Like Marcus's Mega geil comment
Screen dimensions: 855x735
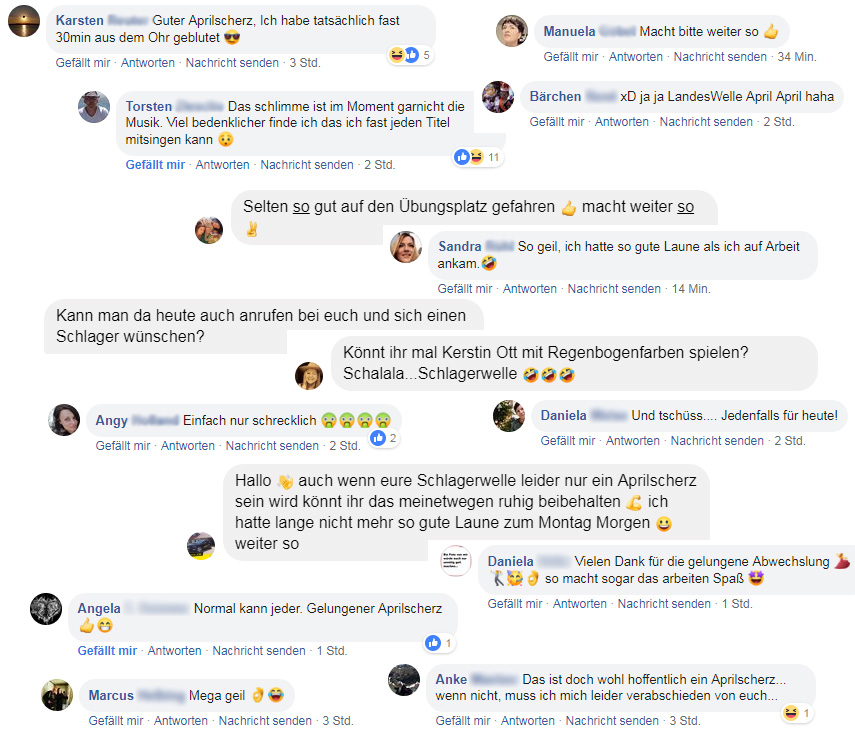116,720
